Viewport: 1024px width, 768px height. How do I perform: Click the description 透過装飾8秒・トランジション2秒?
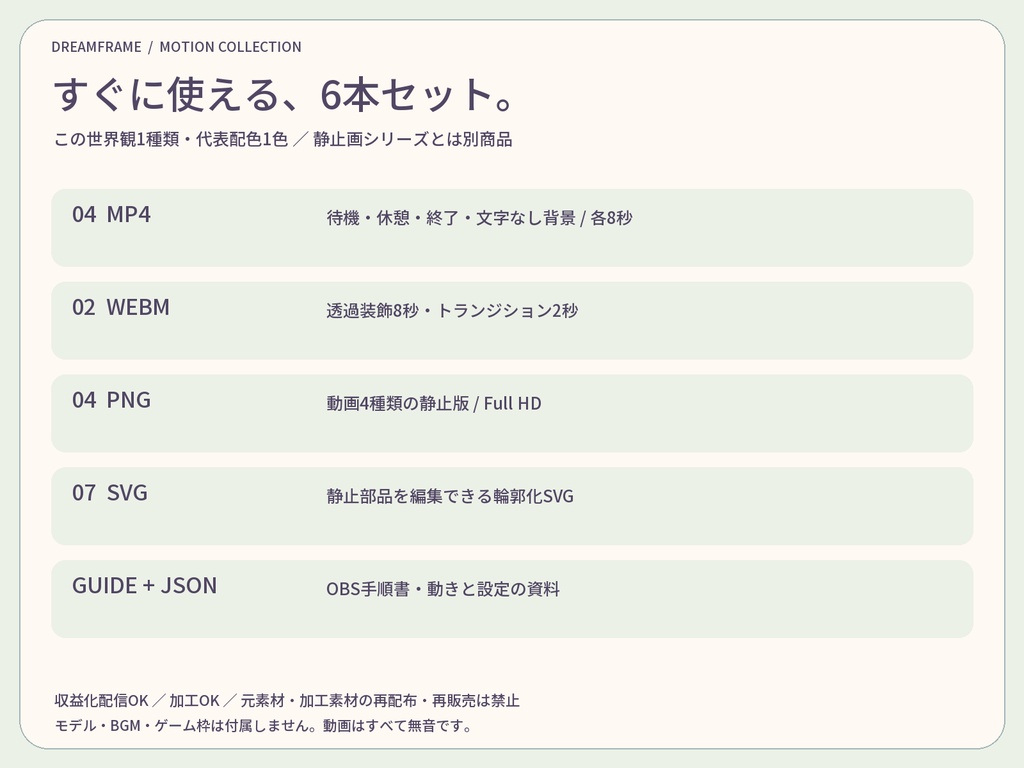tap(452, 310)
